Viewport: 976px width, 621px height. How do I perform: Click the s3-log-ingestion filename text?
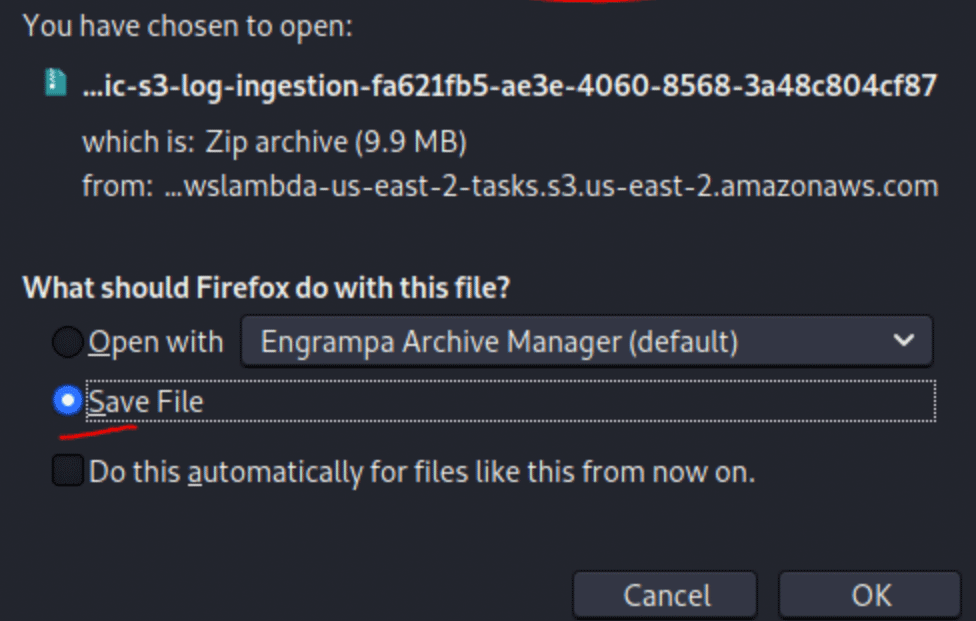coord(510,86)
